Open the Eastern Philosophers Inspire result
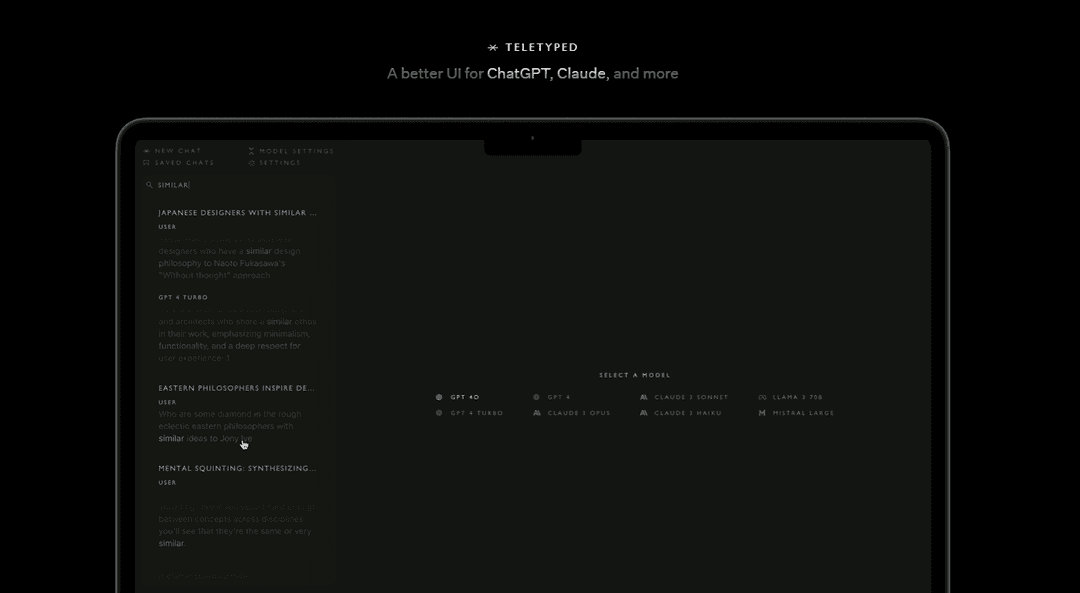 point(236,388)
